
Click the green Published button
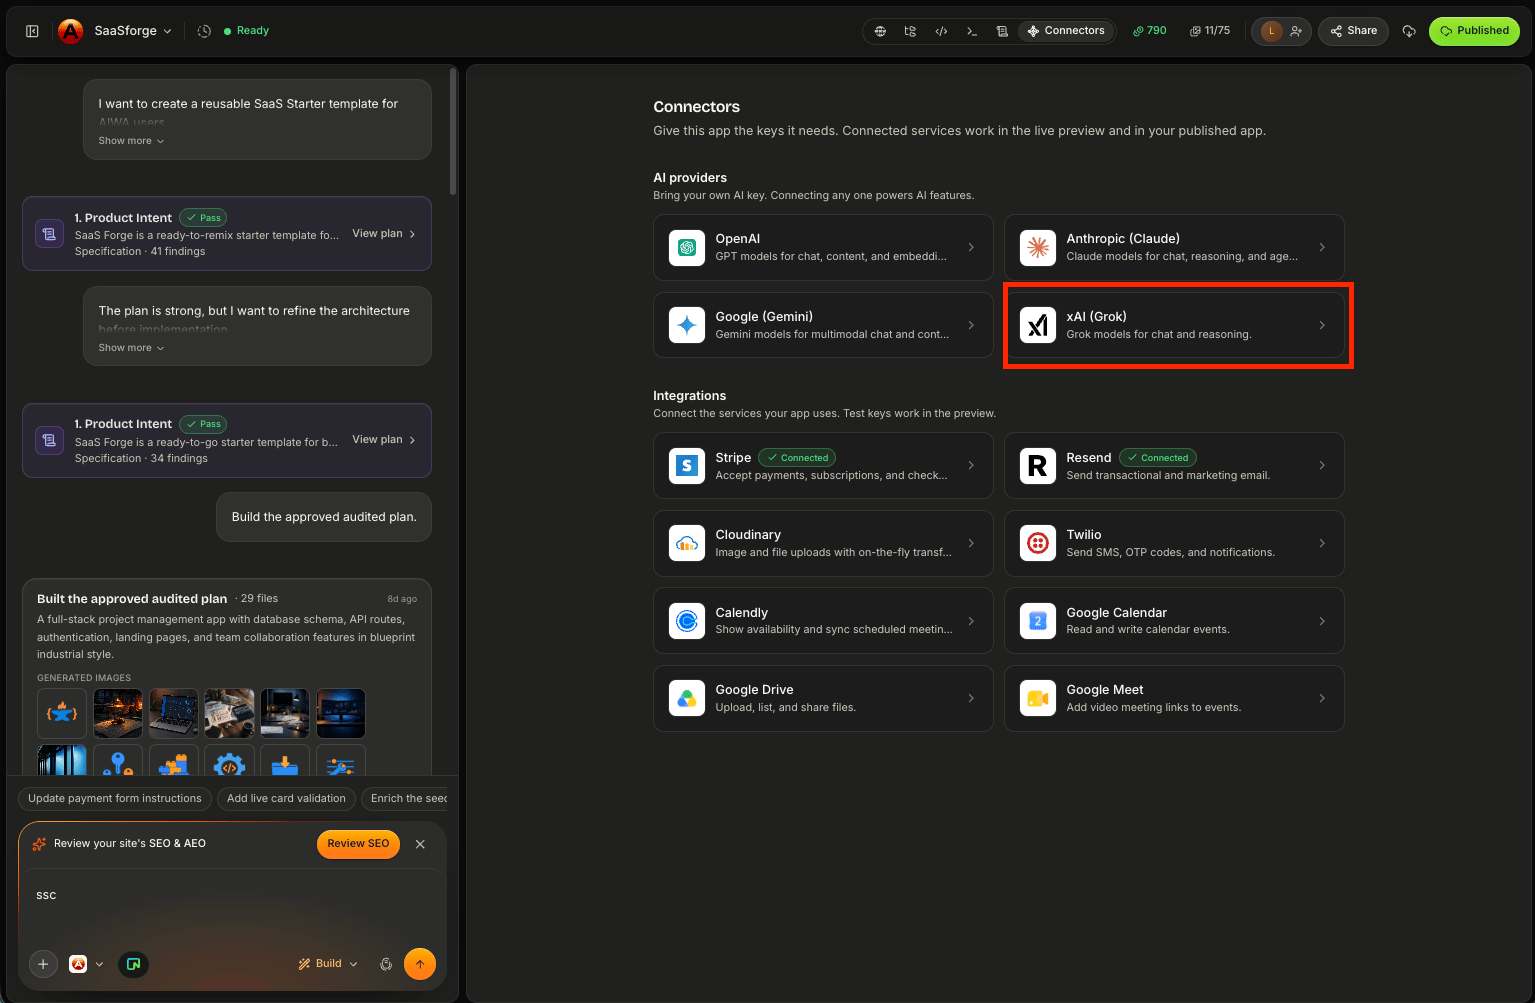[x=1474, y=31]
